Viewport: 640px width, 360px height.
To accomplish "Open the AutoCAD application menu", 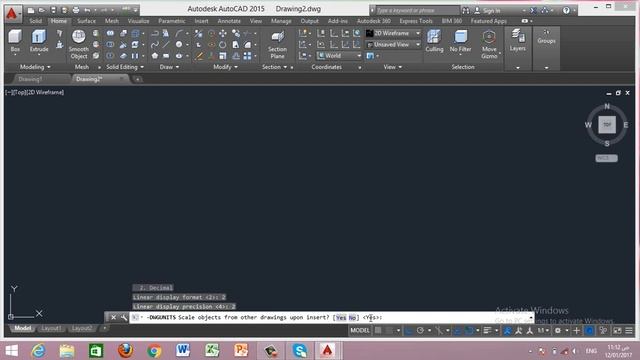I will click(x=12, y=13).
